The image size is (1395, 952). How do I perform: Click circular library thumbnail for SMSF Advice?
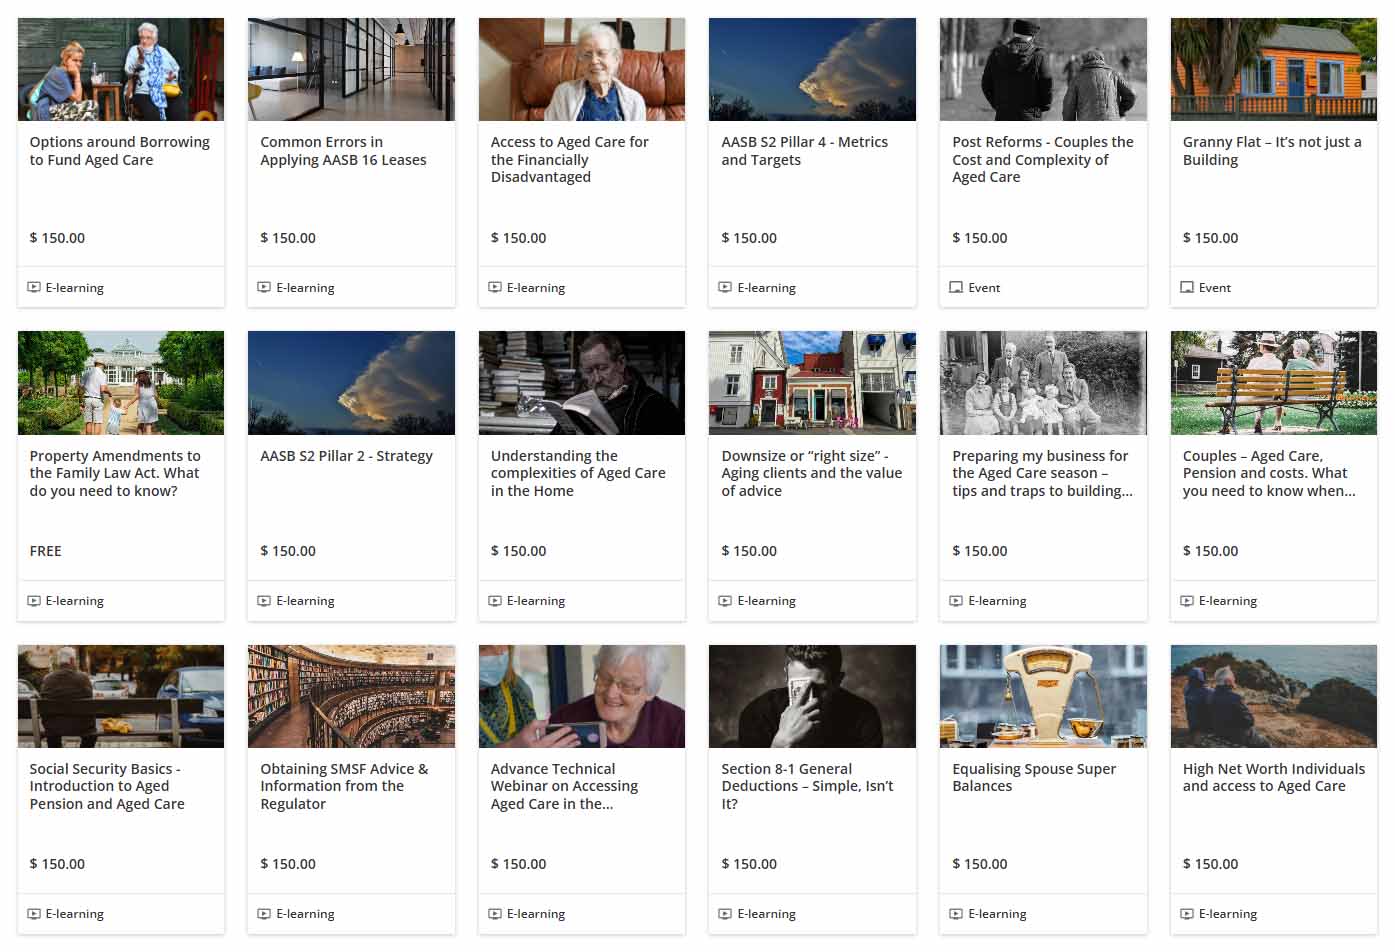coord(351,696)
